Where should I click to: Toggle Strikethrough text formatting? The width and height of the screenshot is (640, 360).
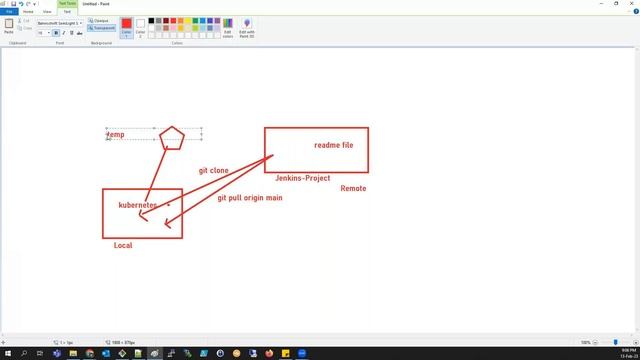[80, 33]
